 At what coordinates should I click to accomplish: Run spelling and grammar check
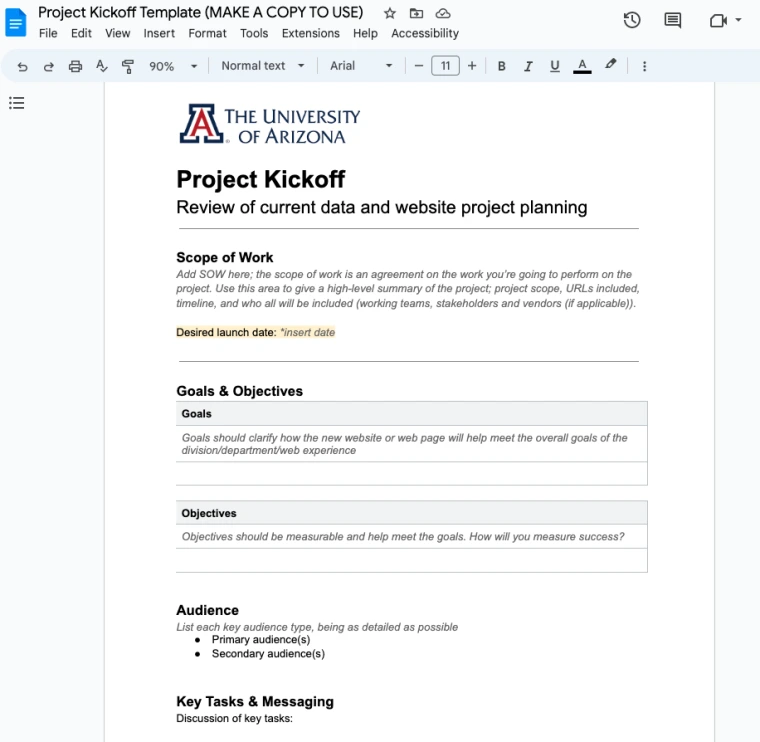pyautogui.click(x=101, y=66)
